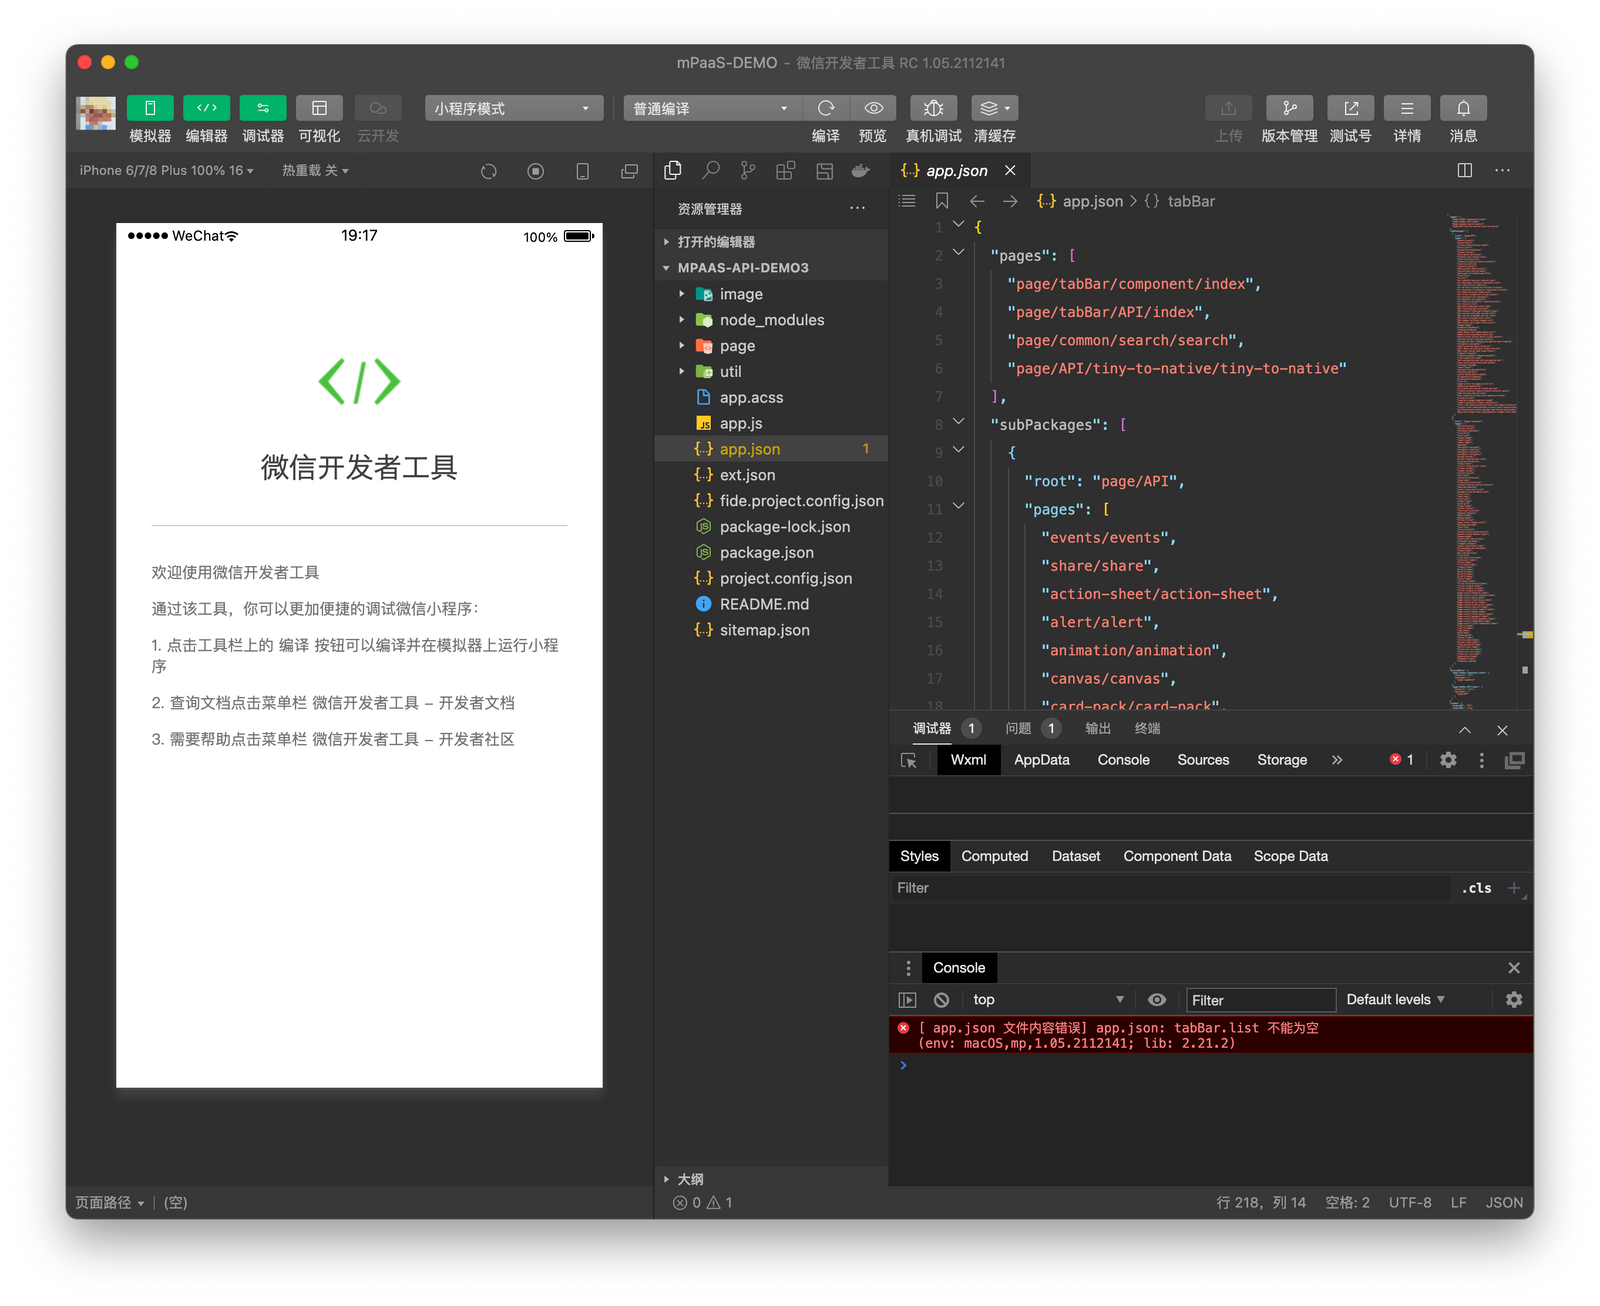Detach simulator into separate window
The image size is (1600, 1306).
tap(630, 171)
